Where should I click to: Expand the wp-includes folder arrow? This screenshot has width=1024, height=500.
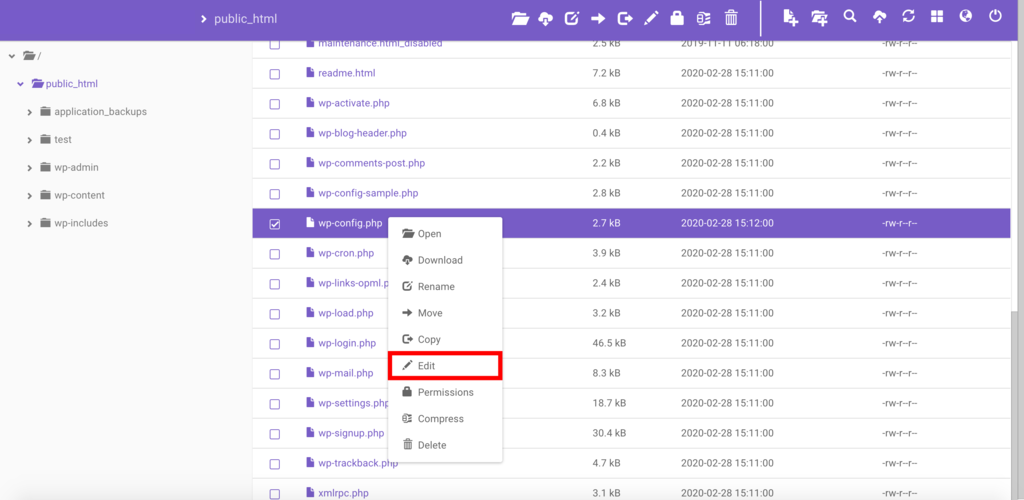30,224
